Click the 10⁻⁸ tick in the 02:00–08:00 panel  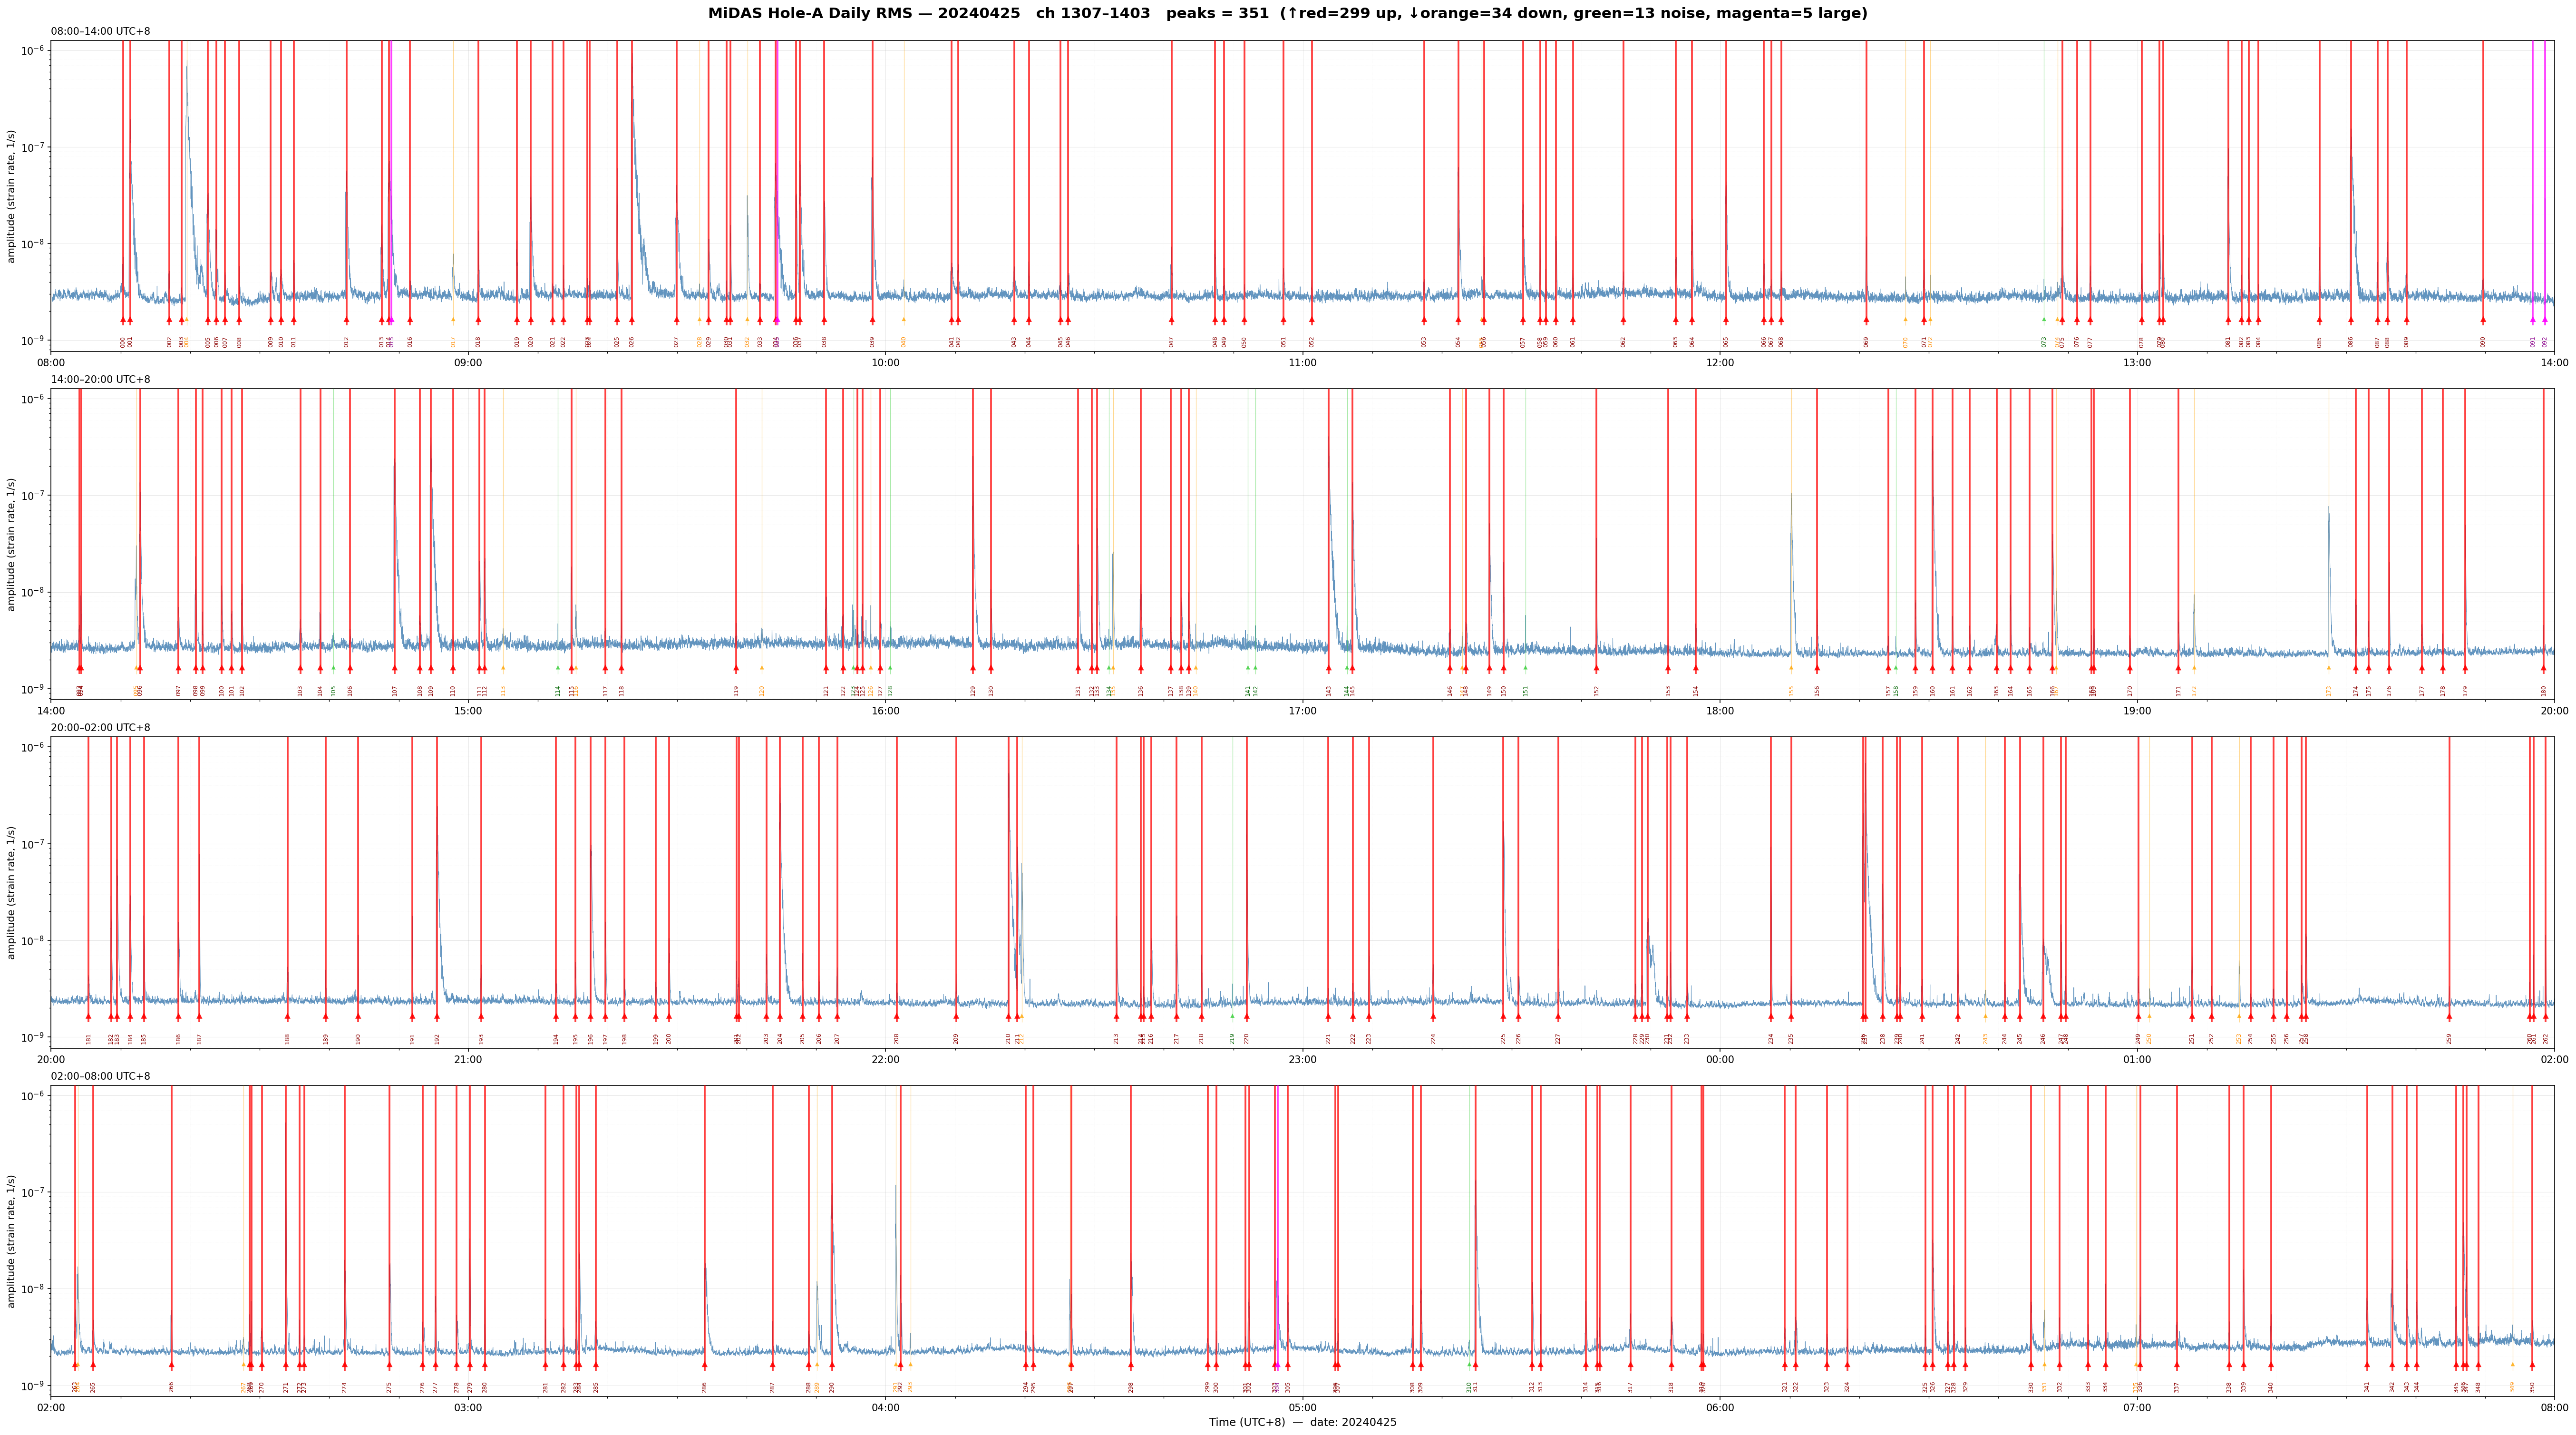click(x=33, y=1289)
